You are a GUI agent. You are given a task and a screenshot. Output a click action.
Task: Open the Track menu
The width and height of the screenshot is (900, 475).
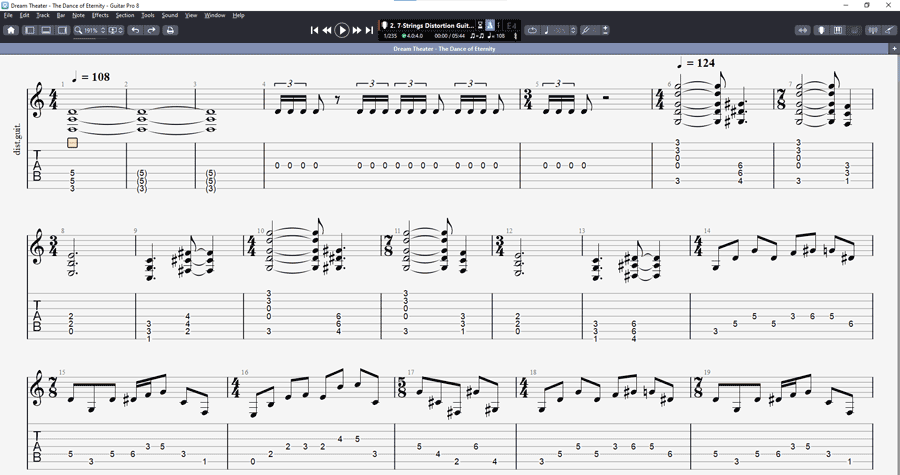pos(43,15)
